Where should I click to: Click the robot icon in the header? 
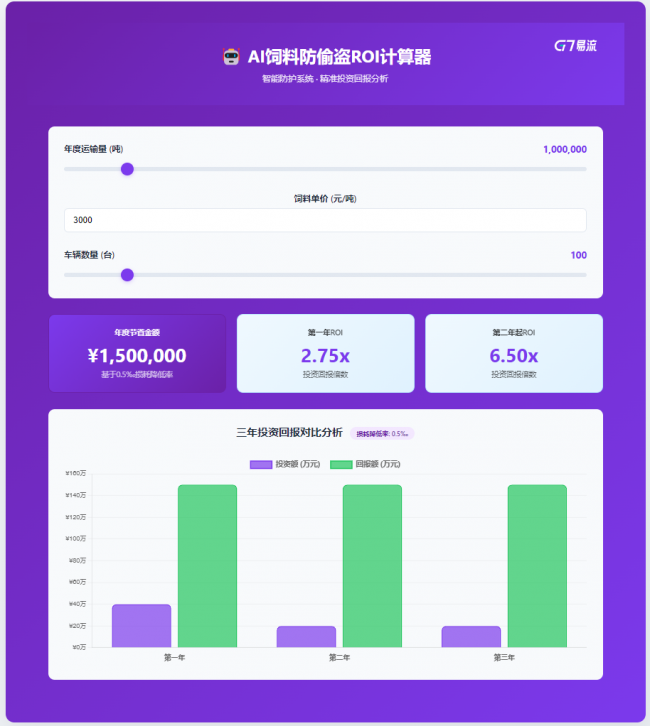[230, 57]
